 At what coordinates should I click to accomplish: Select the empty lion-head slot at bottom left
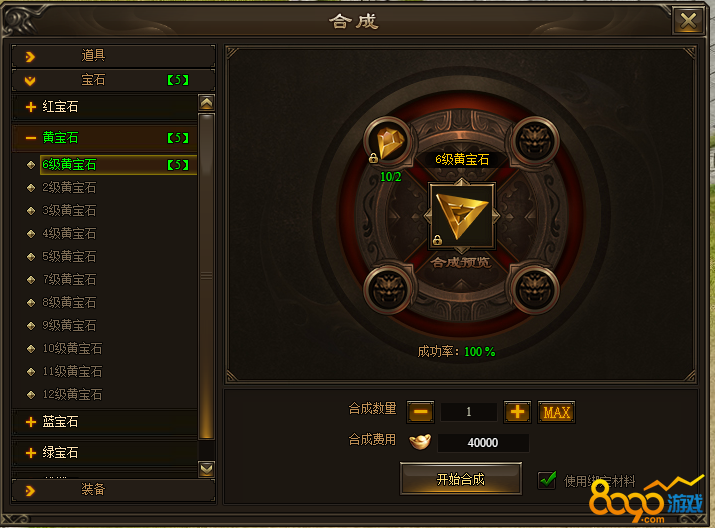pos(388,289)
